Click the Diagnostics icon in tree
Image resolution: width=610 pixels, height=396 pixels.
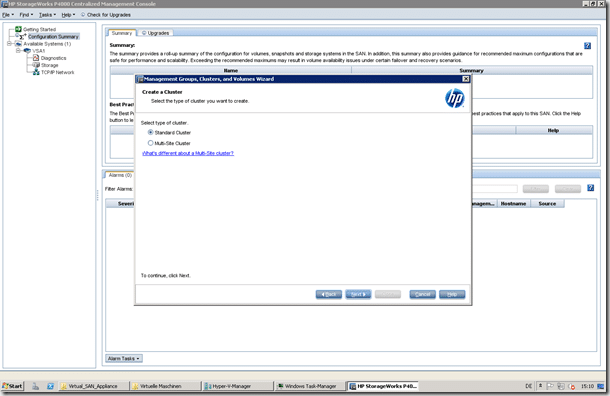(36, 58)
